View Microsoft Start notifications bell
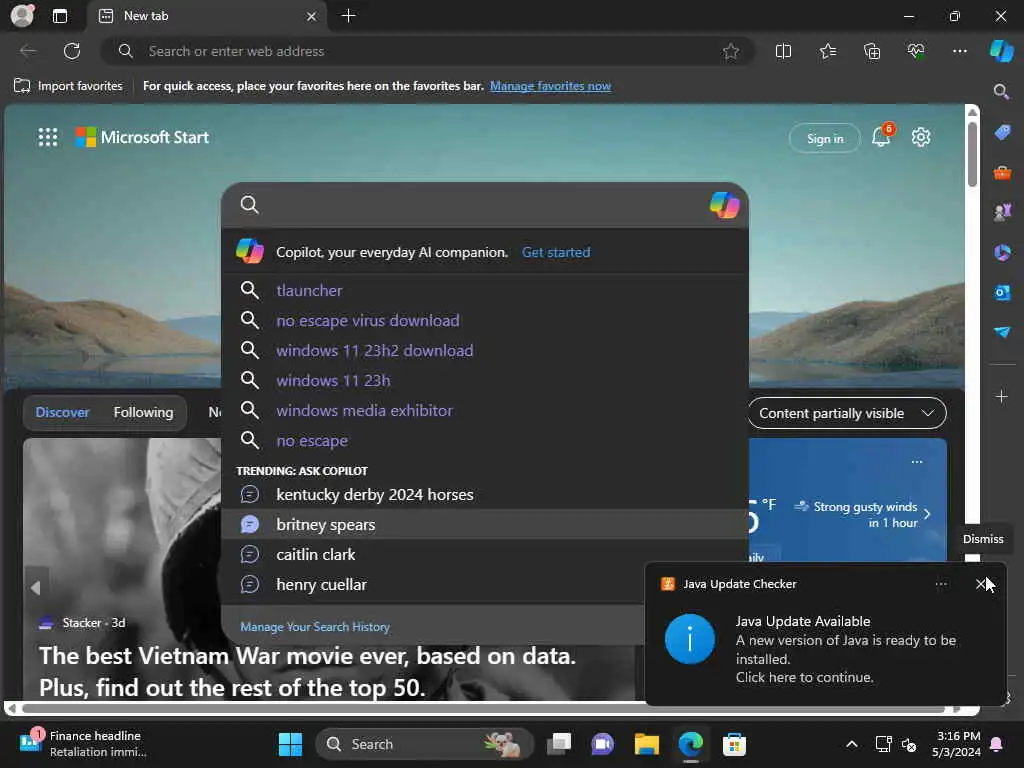Viewport: 1024px width, 768px height. point(881,136)
